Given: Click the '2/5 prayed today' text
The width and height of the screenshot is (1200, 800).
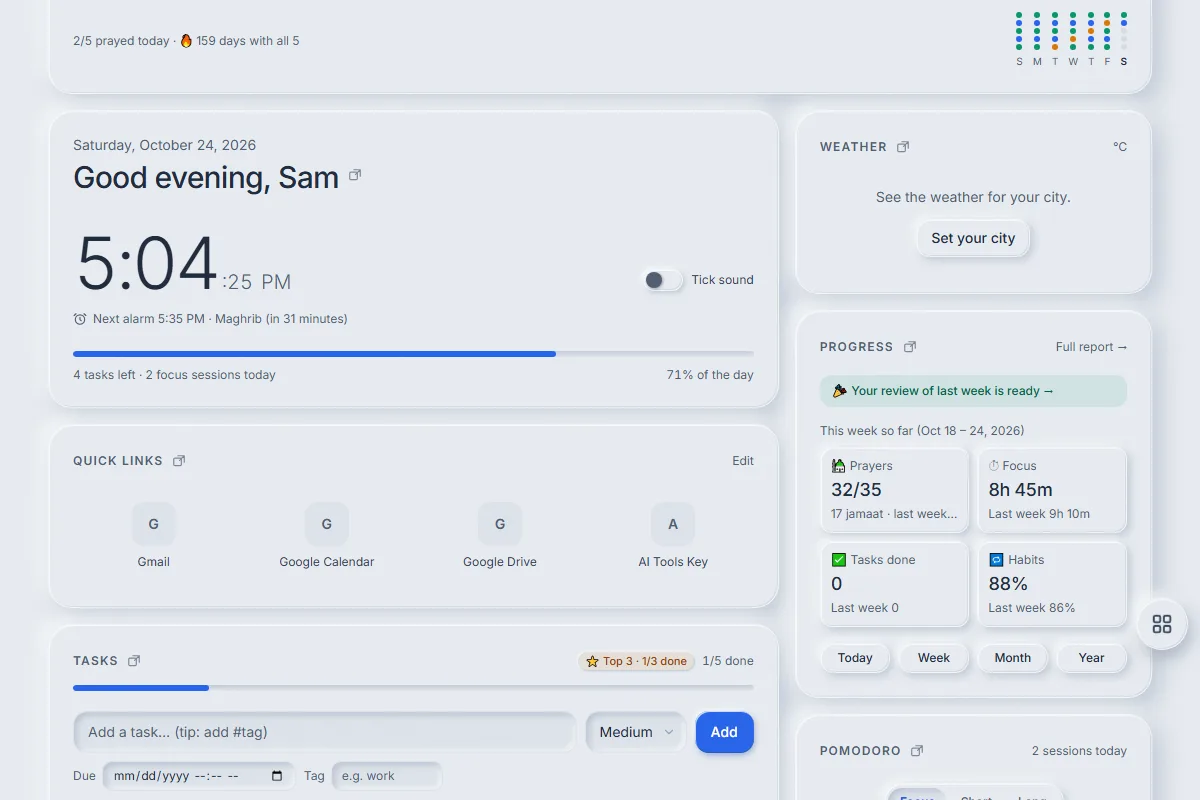Looking at the screenshot, I should tap(121, 41).
